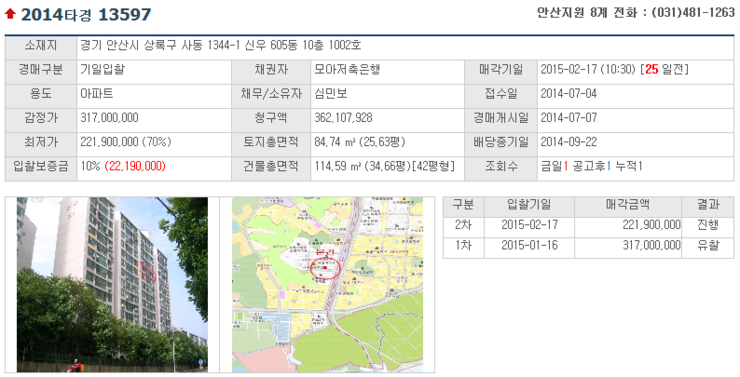
Task: Click the view count 금일1 공고후1 누적1
Action: click(x=591, y=166)
